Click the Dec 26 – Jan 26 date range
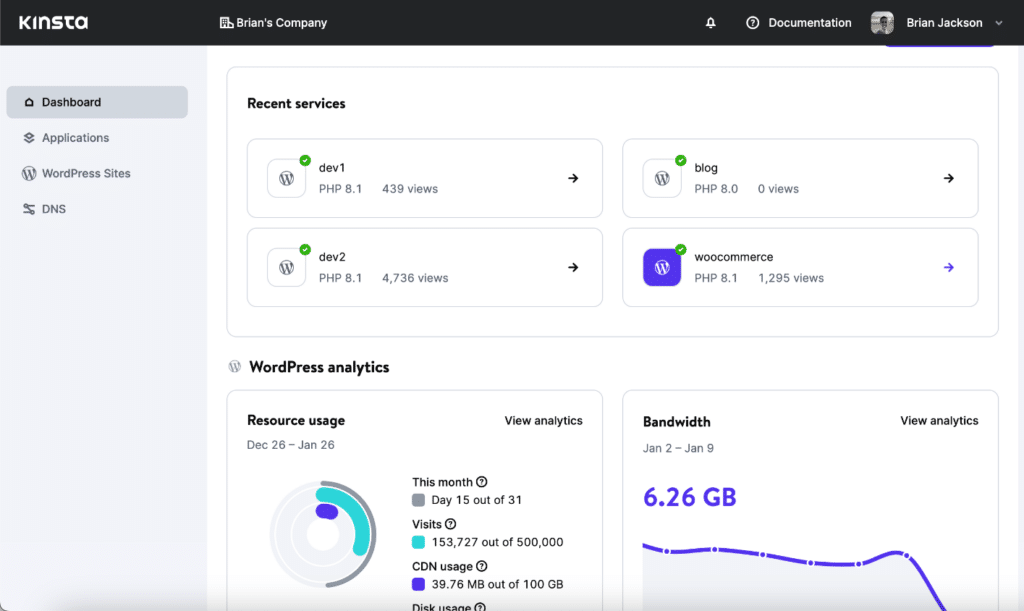1024x611 pixels. pyautogui.click(x=291, y=445)
